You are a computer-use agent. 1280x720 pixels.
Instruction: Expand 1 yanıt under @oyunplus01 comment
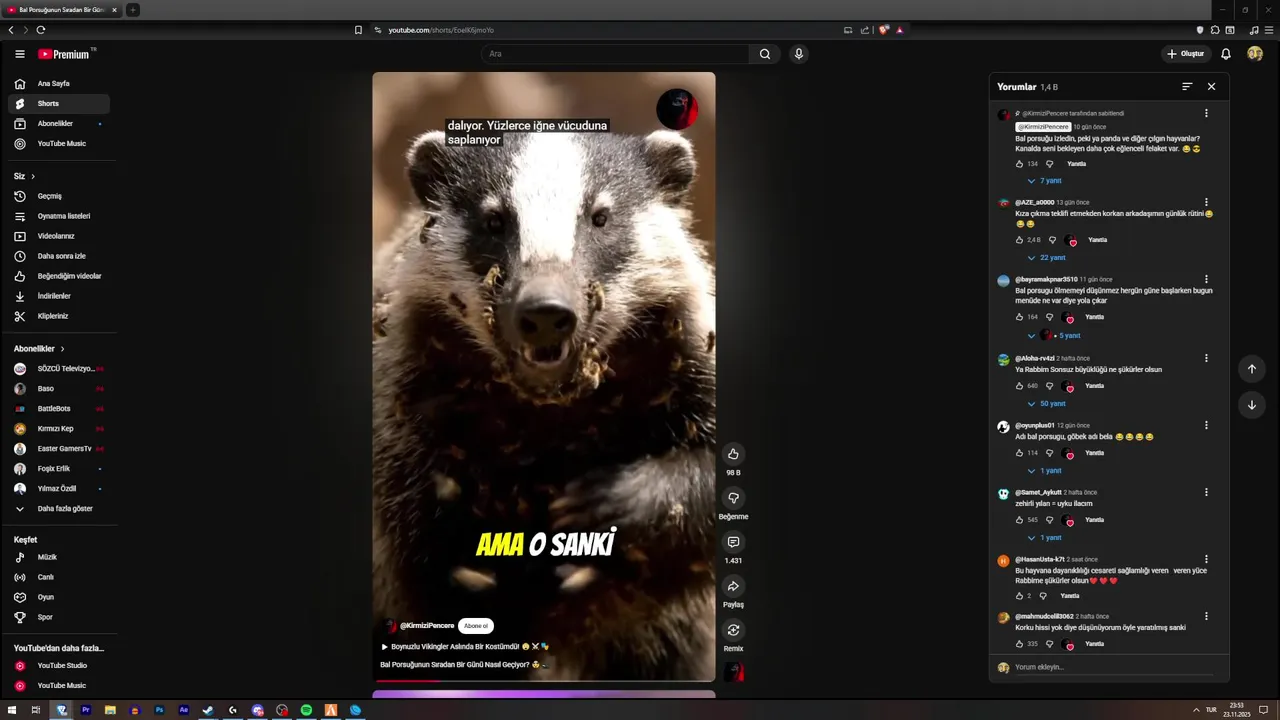1045,471
